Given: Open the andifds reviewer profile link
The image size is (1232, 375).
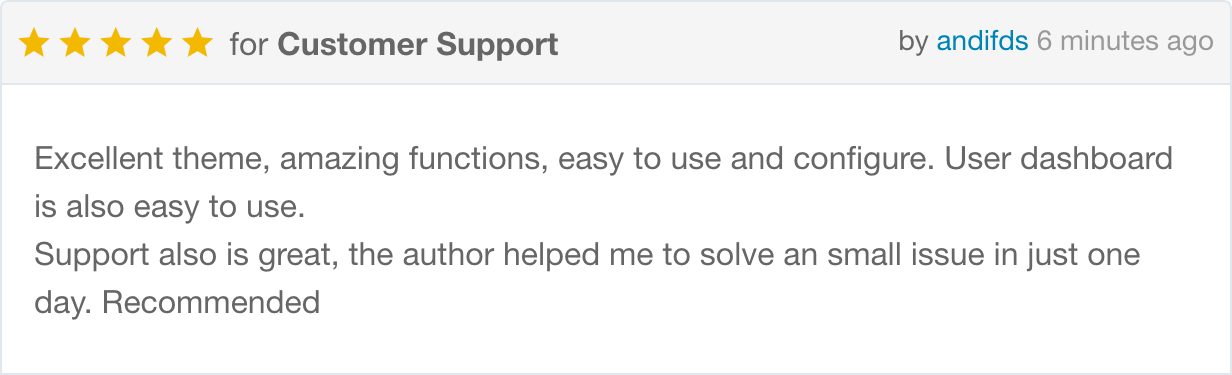Looking at the screenshot, I should click(x=982, y=42).
